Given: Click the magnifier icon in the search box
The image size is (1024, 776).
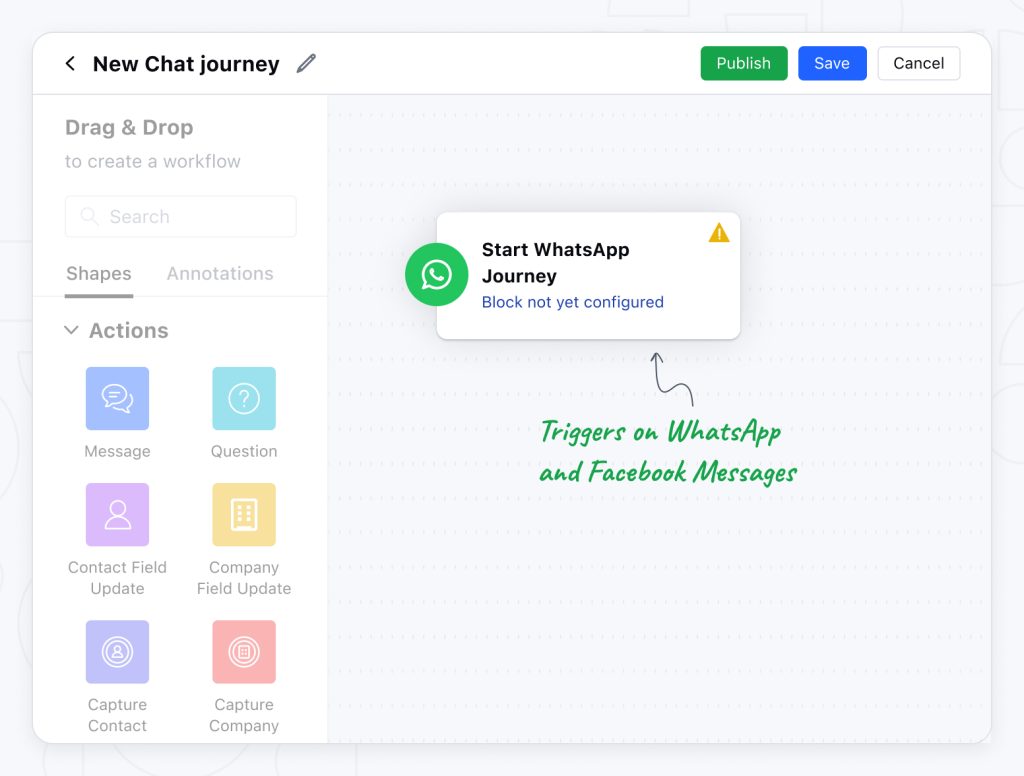Looking at the screenshot, I should [x=87, y=216].
